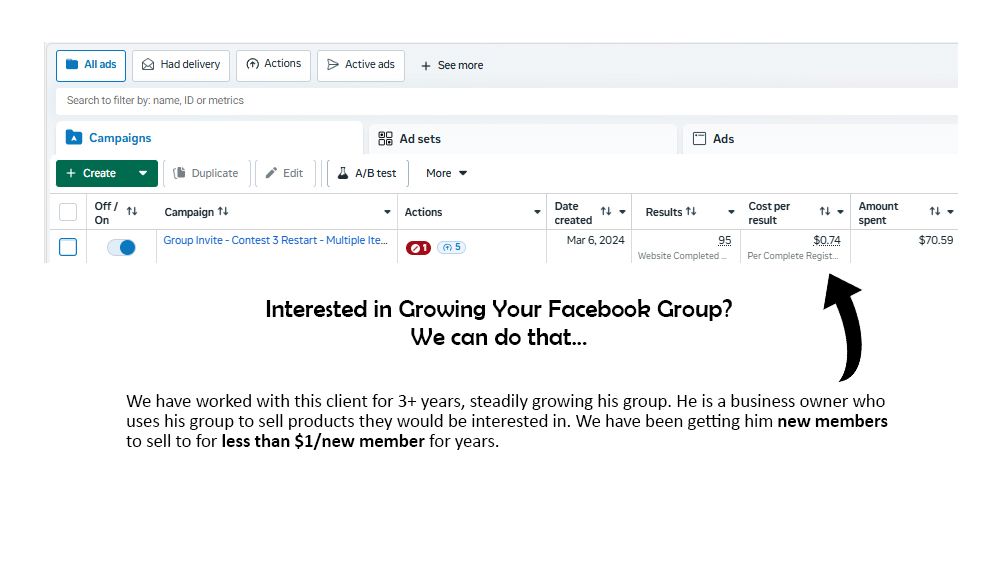Toggle the Group Invite campaign off
The height and width of the screenshot is (576, 999).
coord(121,247)
